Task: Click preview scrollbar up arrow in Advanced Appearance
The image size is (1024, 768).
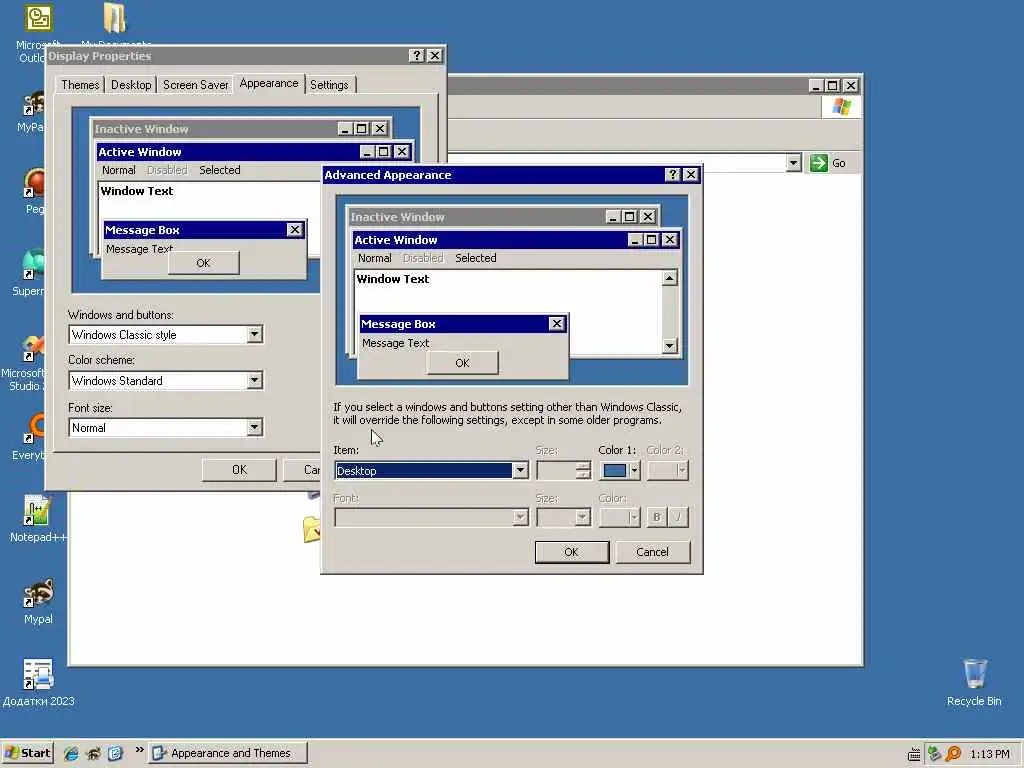Action: click(669, 279)
